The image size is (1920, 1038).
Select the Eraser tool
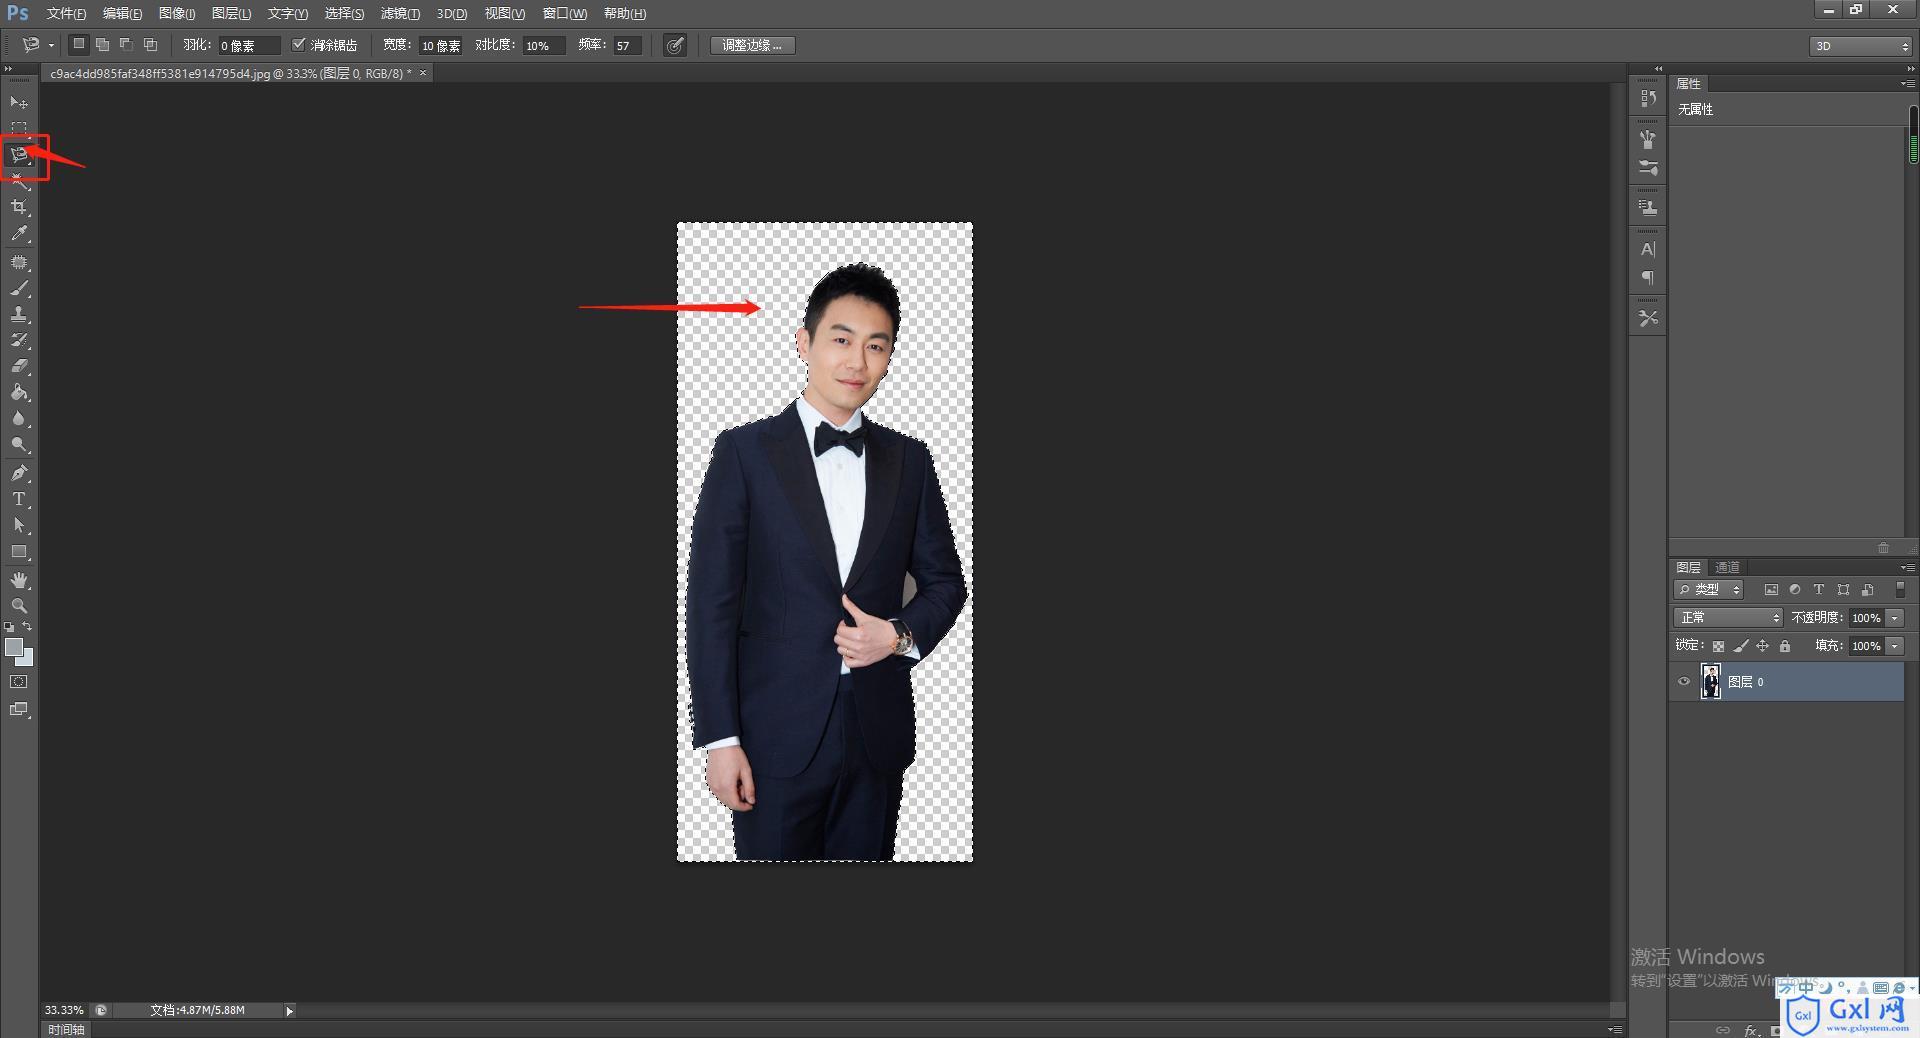pos(19,366)
